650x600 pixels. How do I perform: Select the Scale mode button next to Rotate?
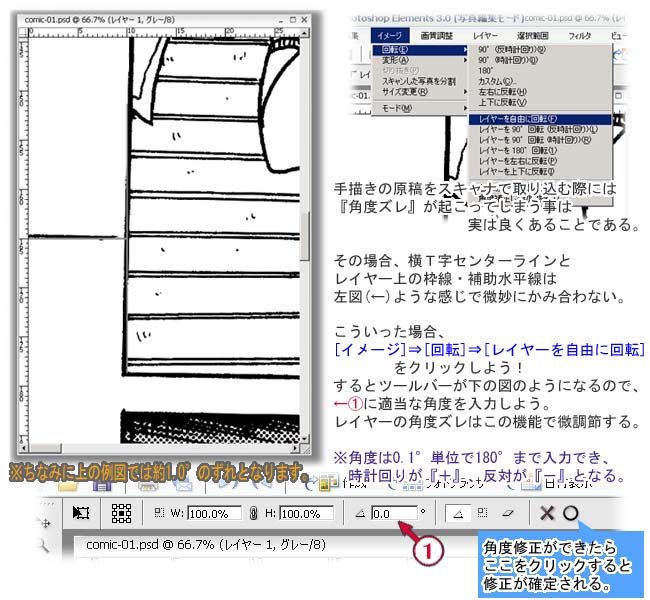(x=482, y=513)
